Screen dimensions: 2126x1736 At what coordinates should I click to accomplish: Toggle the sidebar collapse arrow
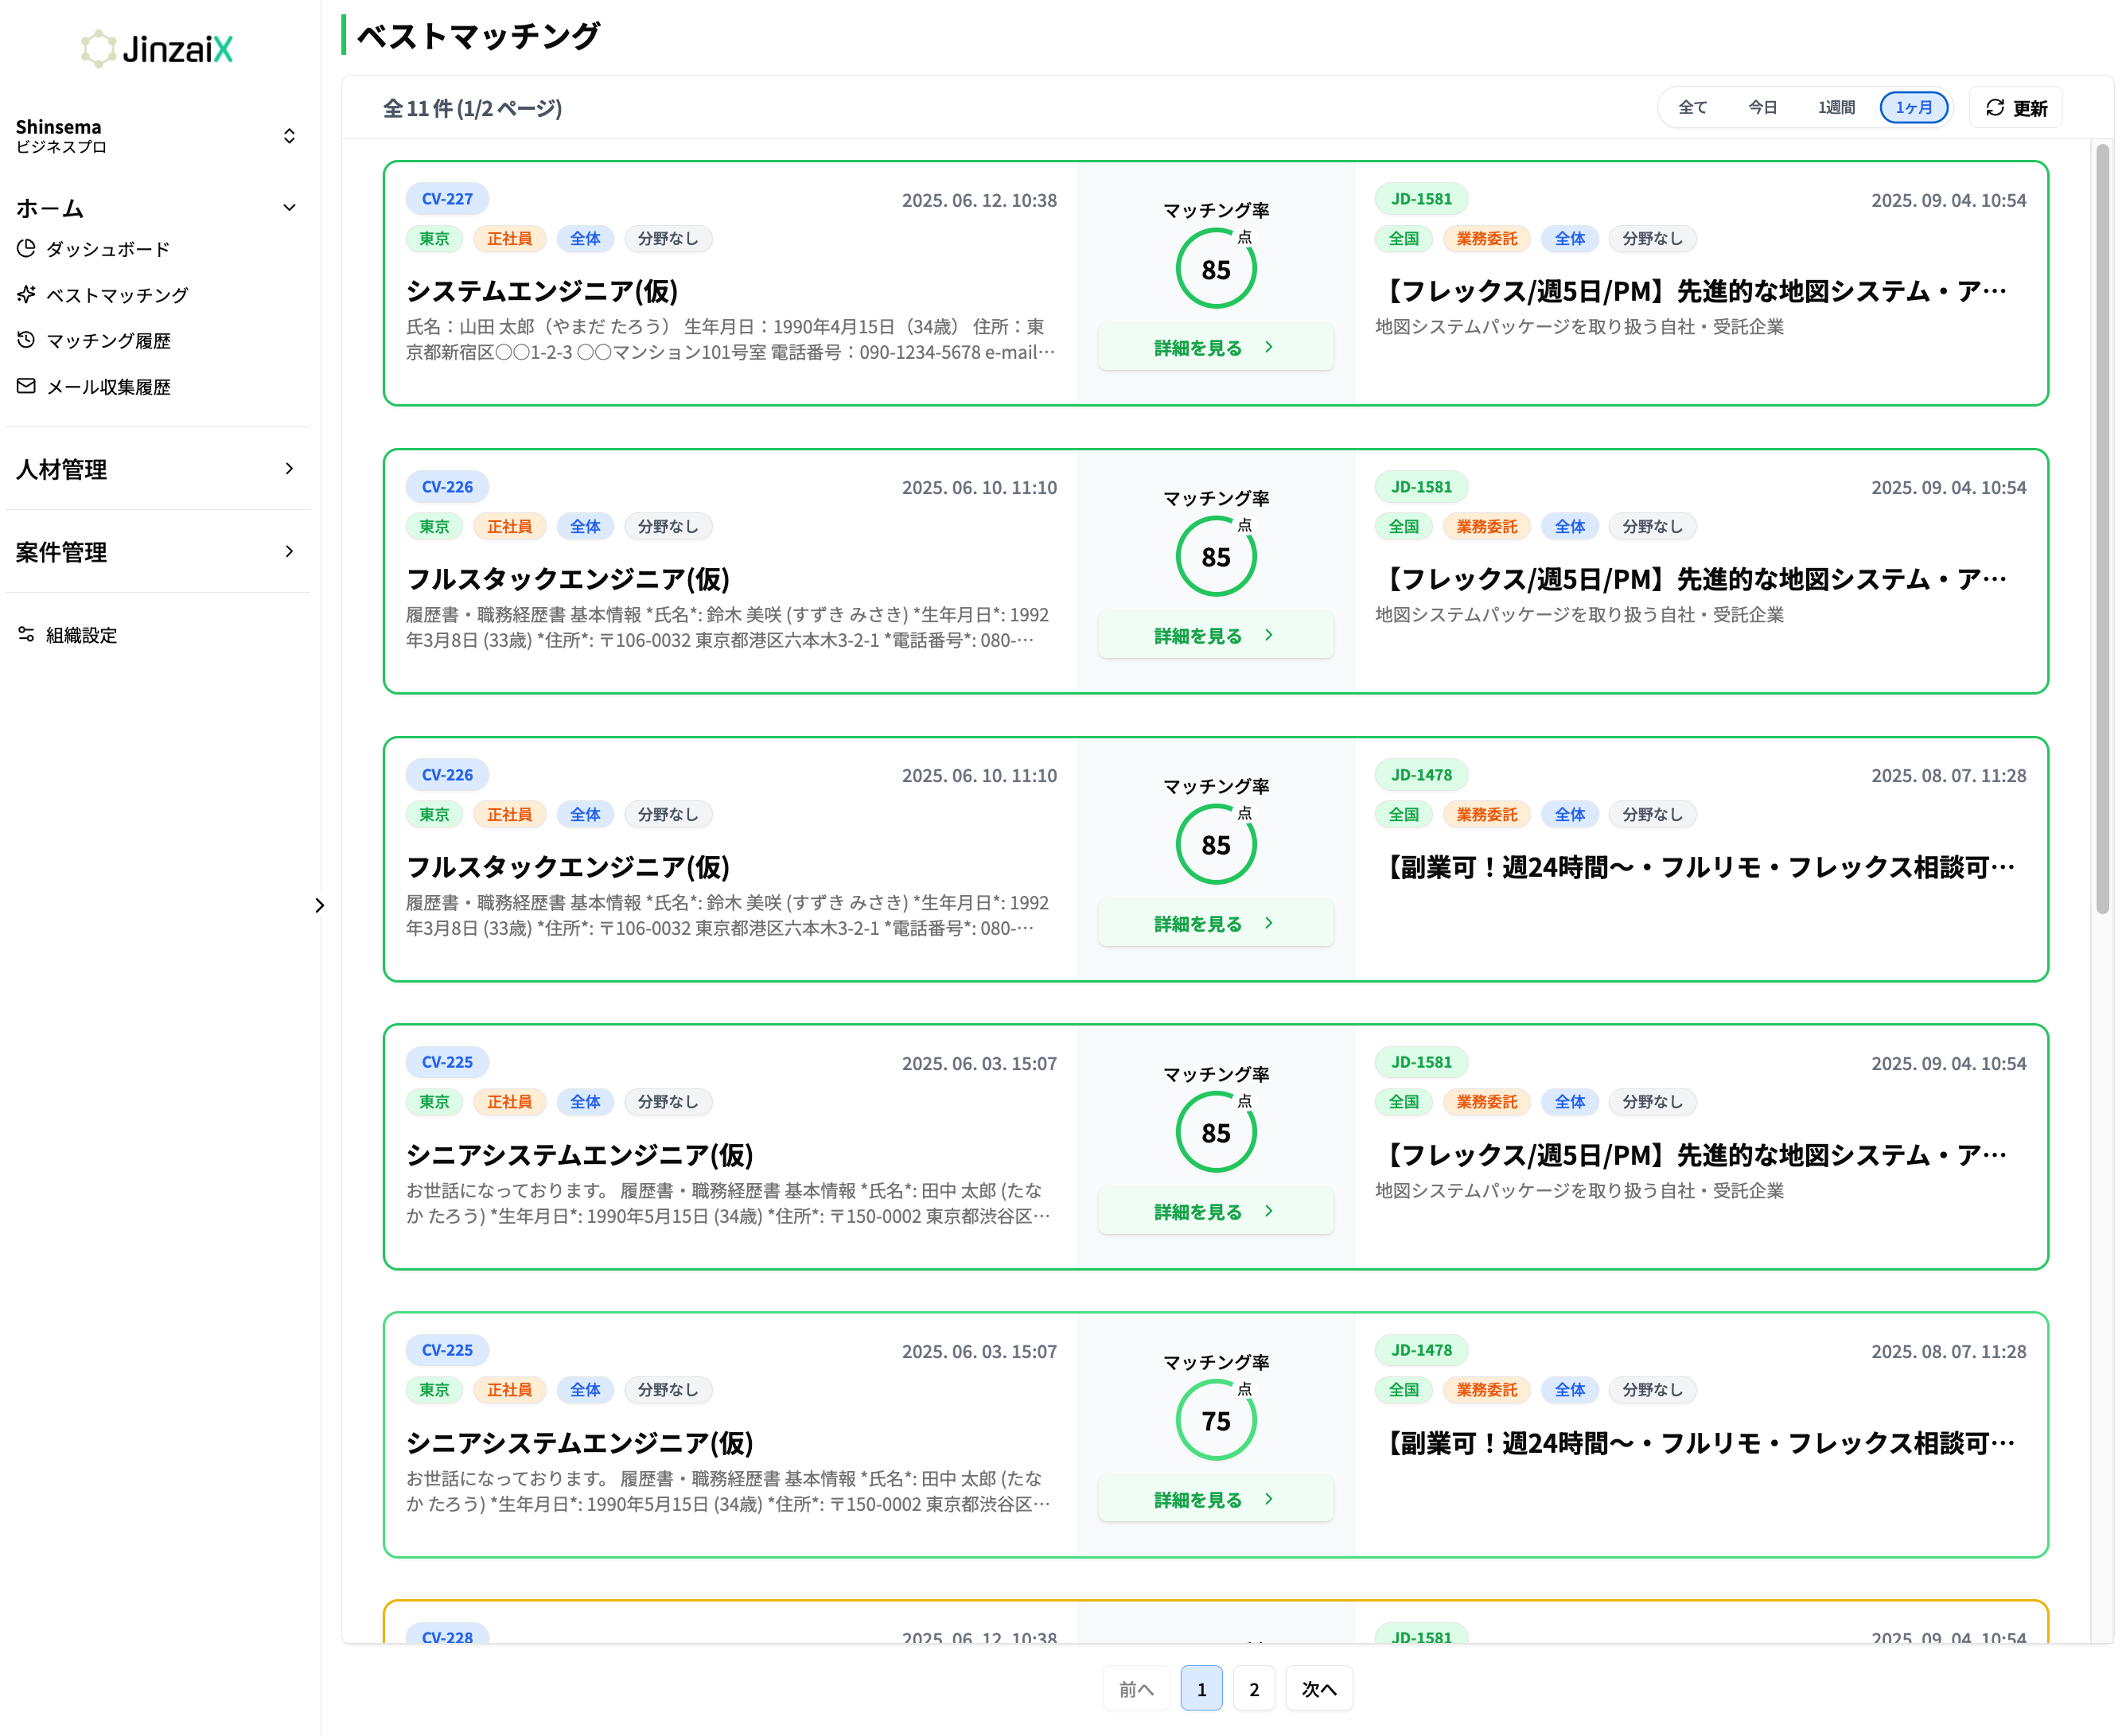click(319, 905)
